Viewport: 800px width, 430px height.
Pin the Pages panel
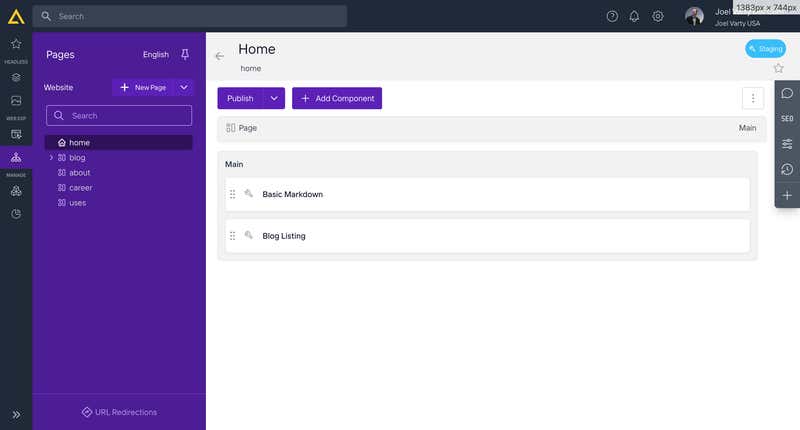(185, 55)
